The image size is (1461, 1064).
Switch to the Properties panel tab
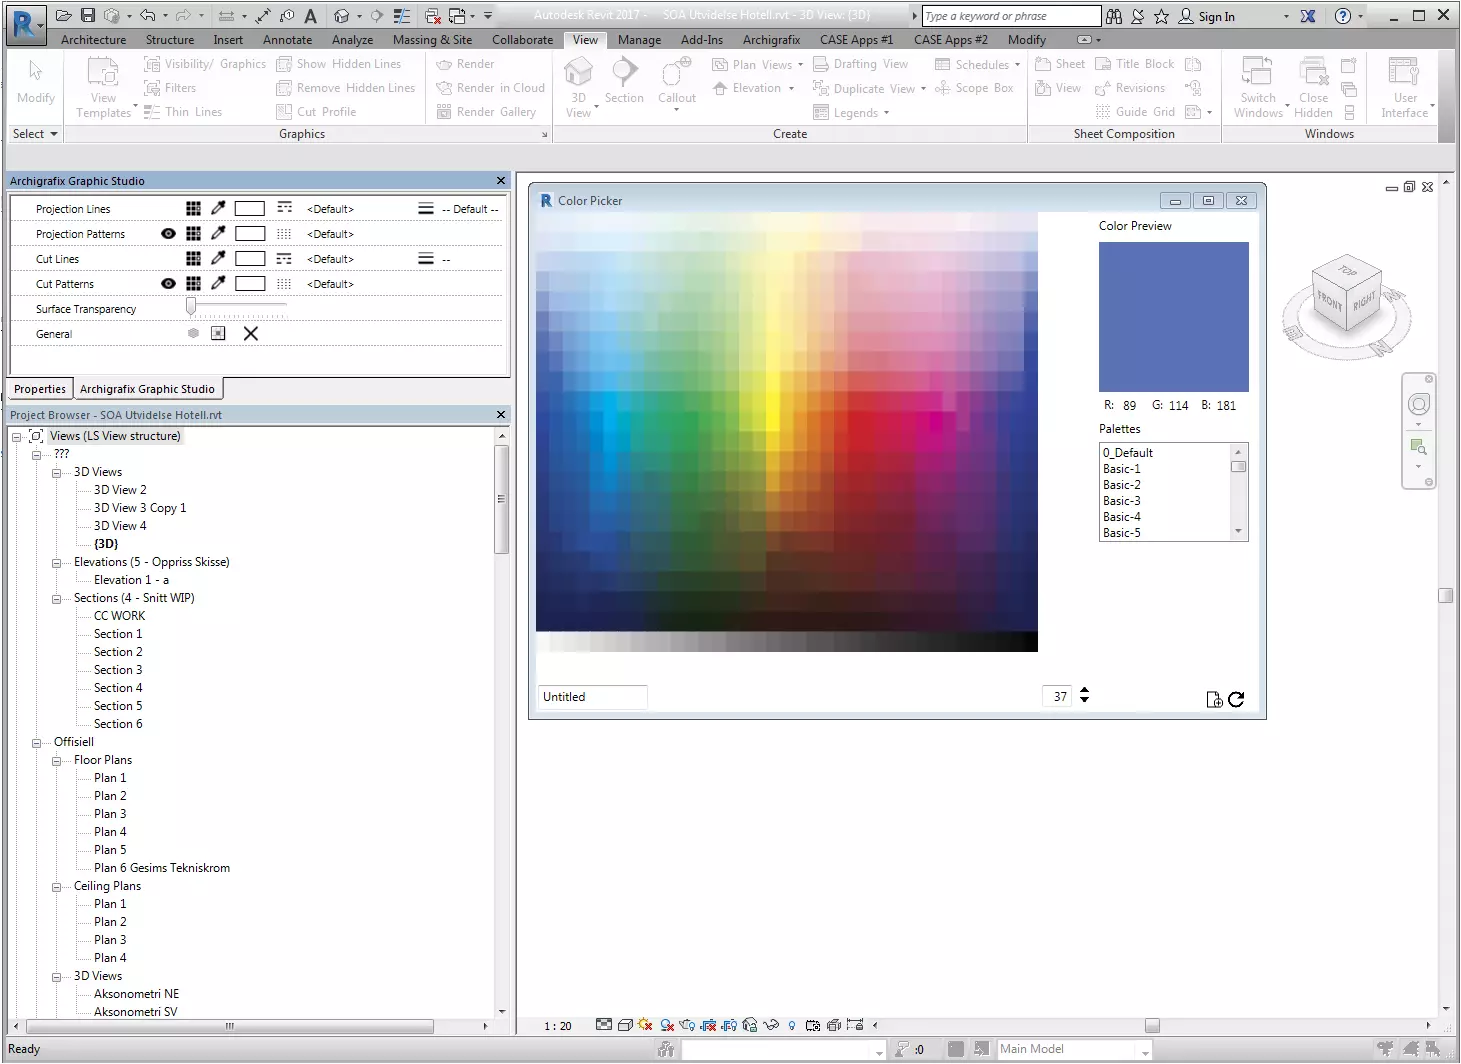[x=40, y=389]
